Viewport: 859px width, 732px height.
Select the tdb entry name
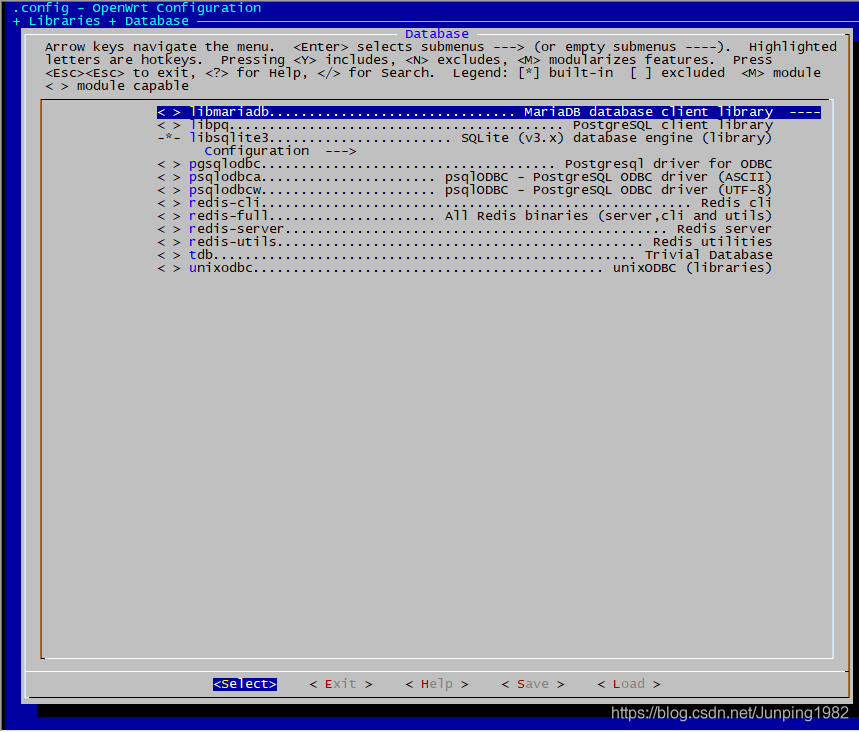pos(201,255)
